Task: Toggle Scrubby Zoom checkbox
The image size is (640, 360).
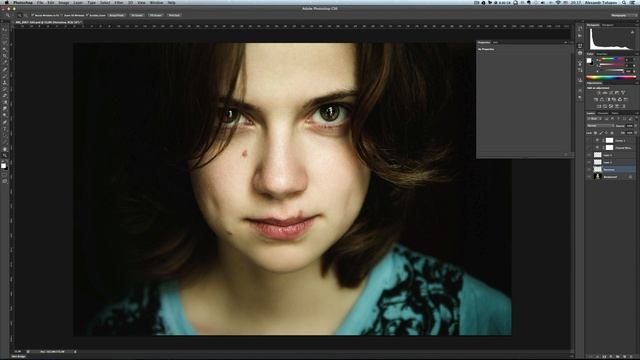Action: (x=87, y=15)
